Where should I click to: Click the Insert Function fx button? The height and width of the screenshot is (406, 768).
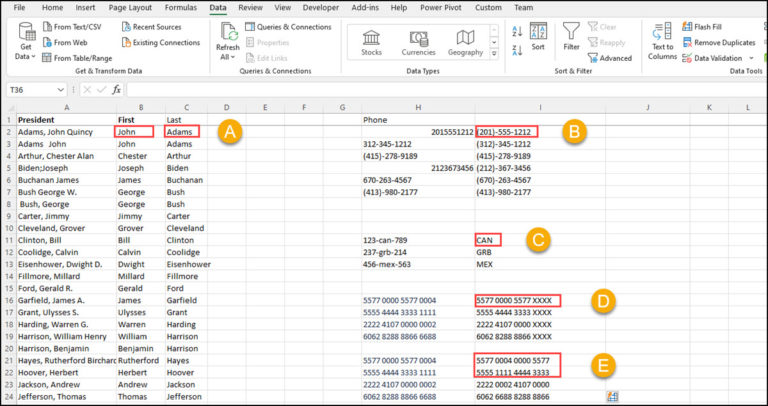(x=117, y=89)
